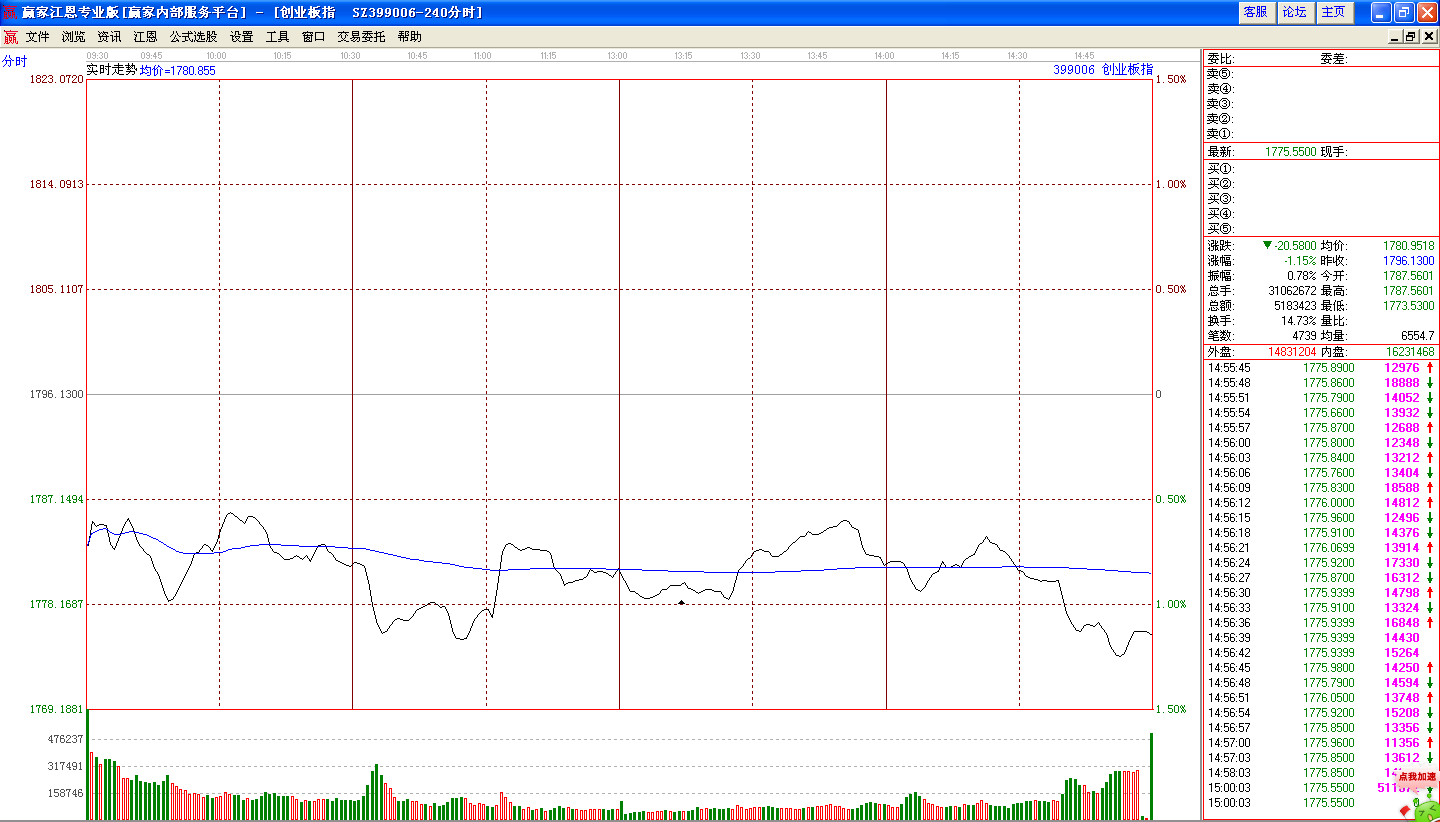This screenshot has height=822, width=1440.
Task: Click the 均量 value 6554.7
Action: (1418, 335)
